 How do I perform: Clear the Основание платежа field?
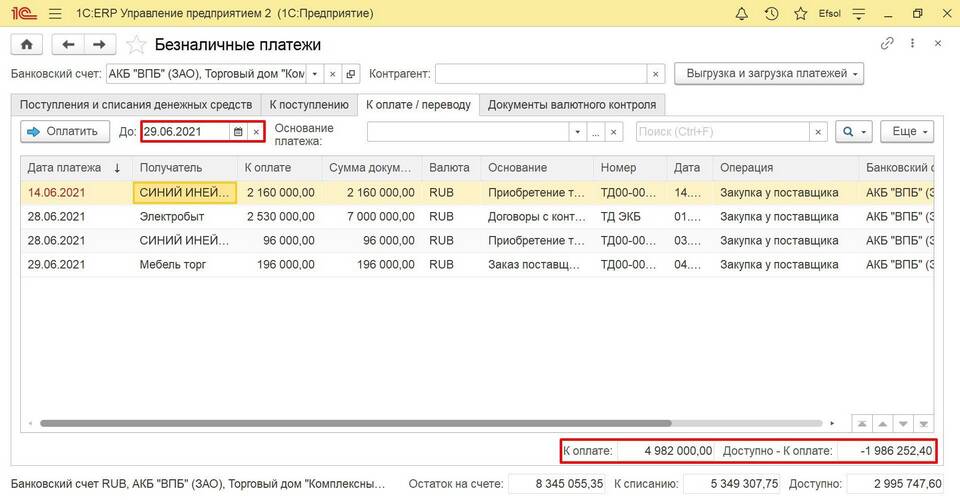(613, 132)
